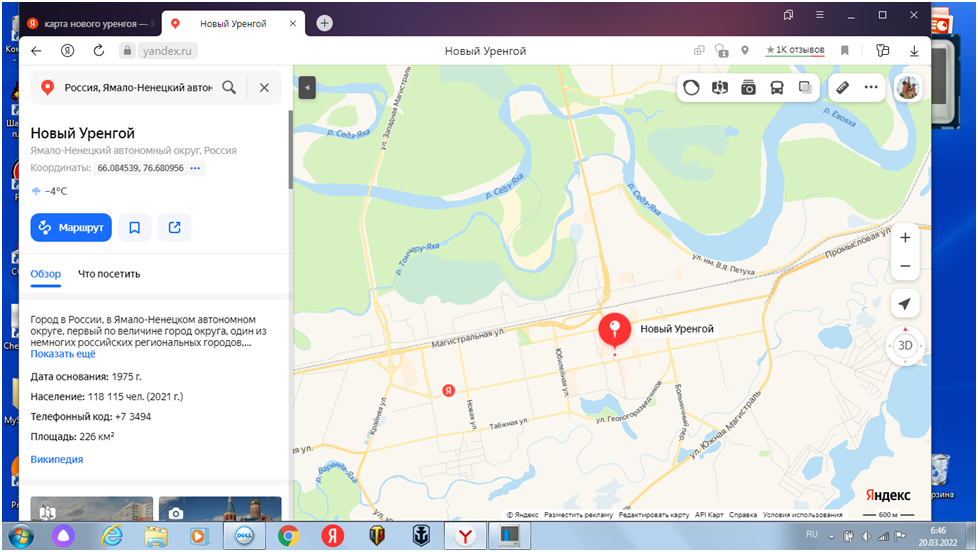Open Google Chrome from the taskbar
Screen dimensions: 978x552
tap(288, 536)
